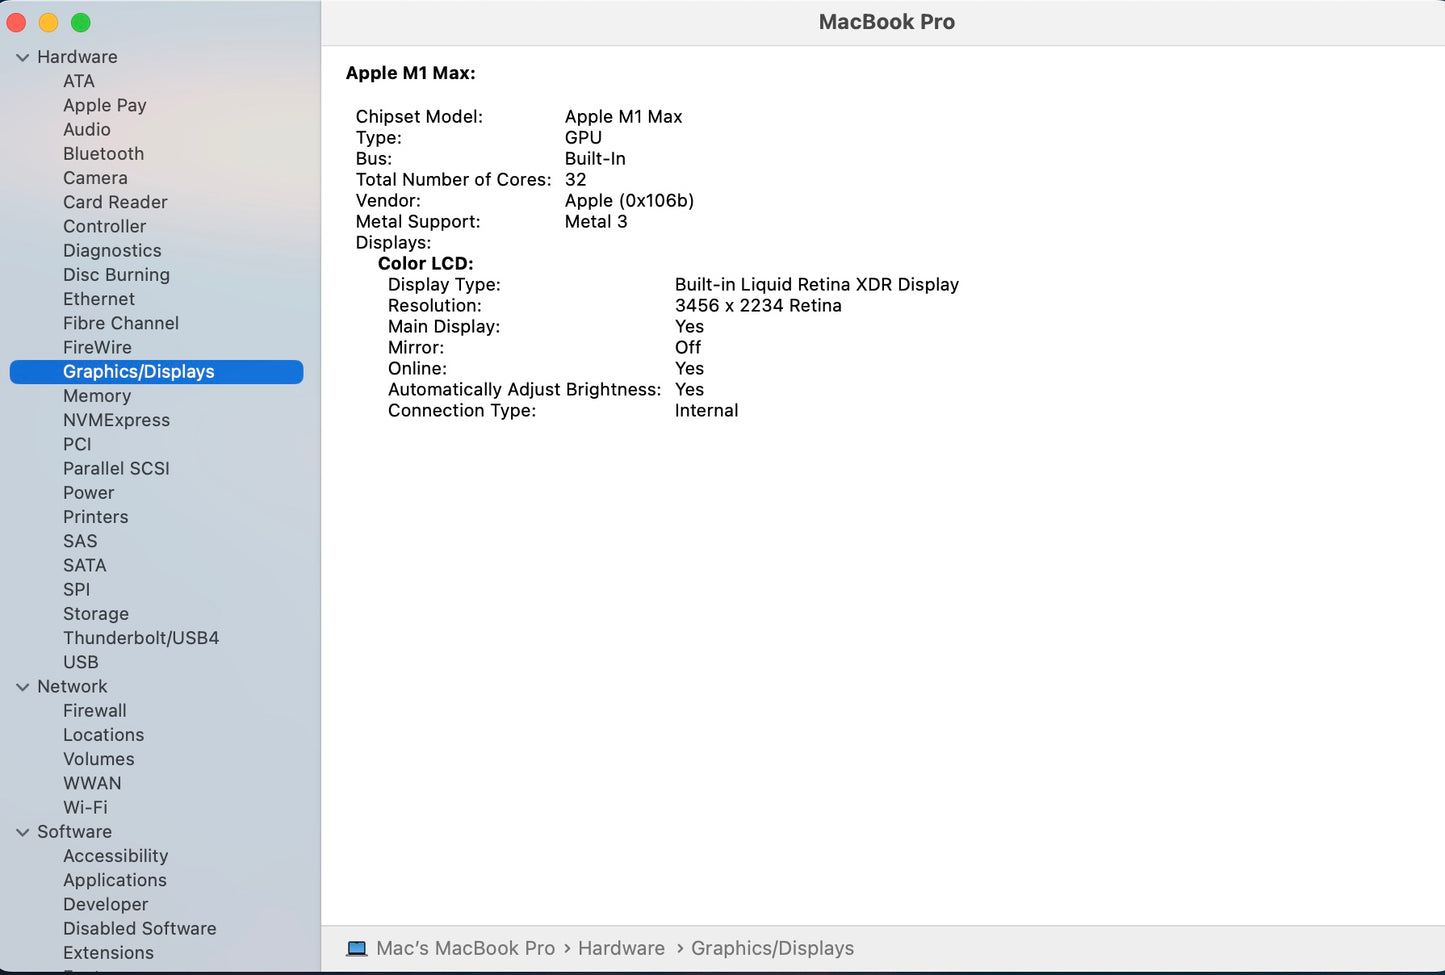This screenshot has height=975, width=1445.
Task: Select the highlighted Graphics/Displays row
Action: tap(156, 372)
